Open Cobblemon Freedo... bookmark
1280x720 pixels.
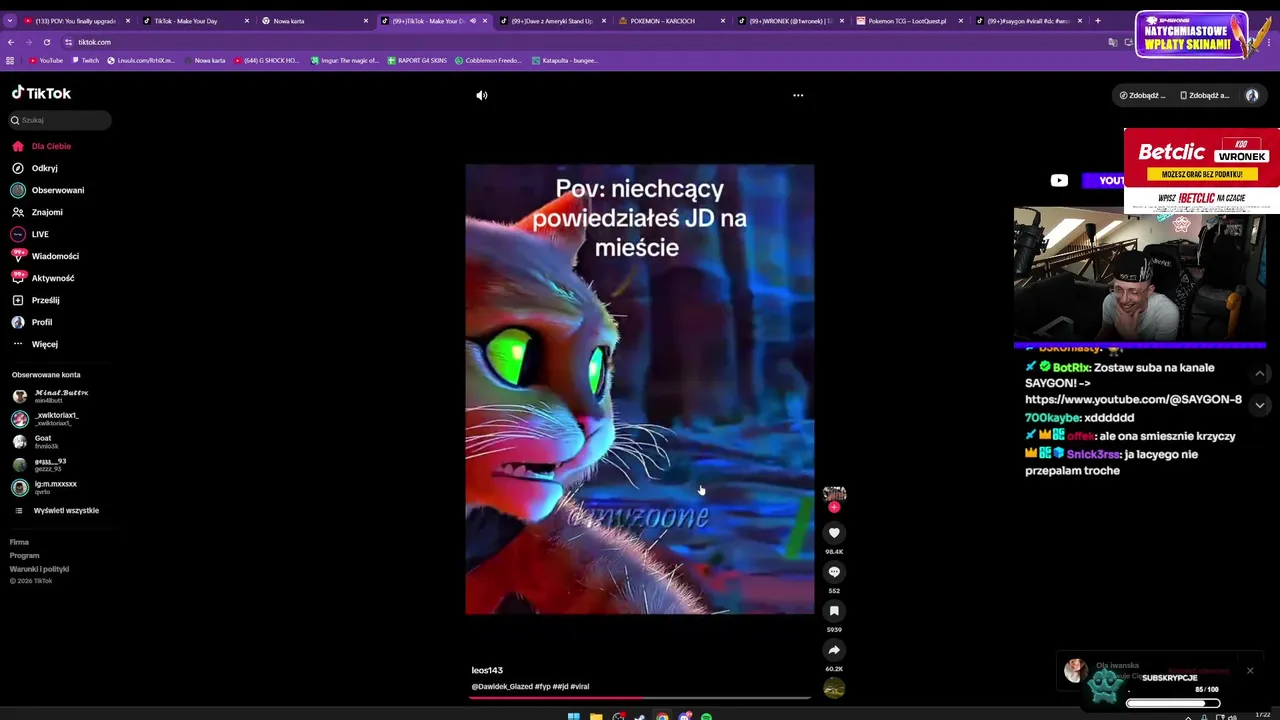(x=488, y=60)
